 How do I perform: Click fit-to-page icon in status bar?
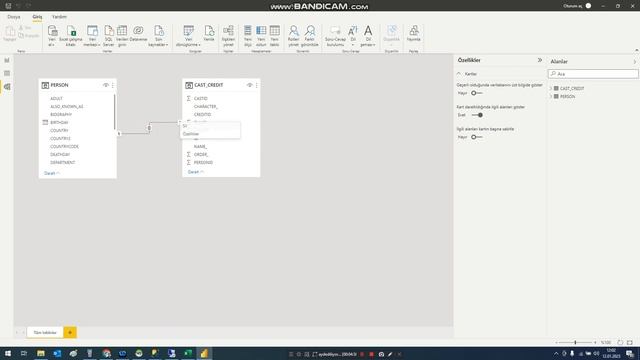point(630,342)
